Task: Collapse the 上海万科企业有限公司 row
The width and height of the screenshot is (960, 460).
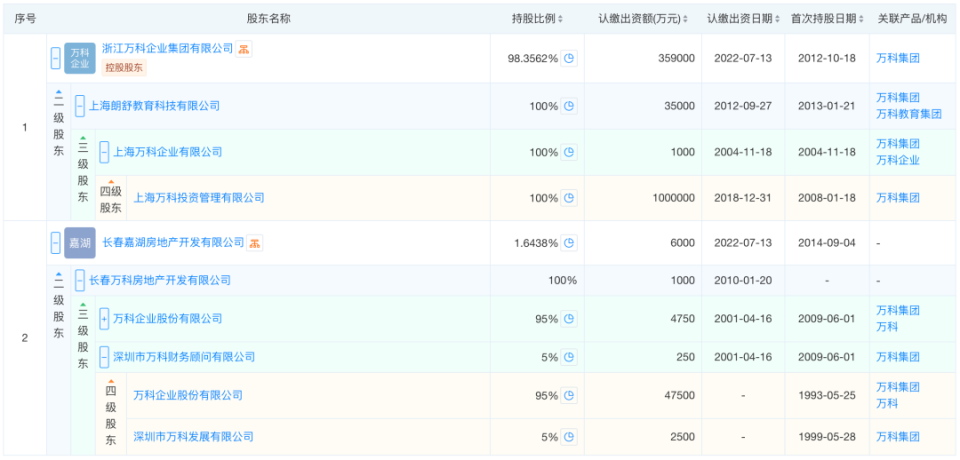Action: [104, 153]
